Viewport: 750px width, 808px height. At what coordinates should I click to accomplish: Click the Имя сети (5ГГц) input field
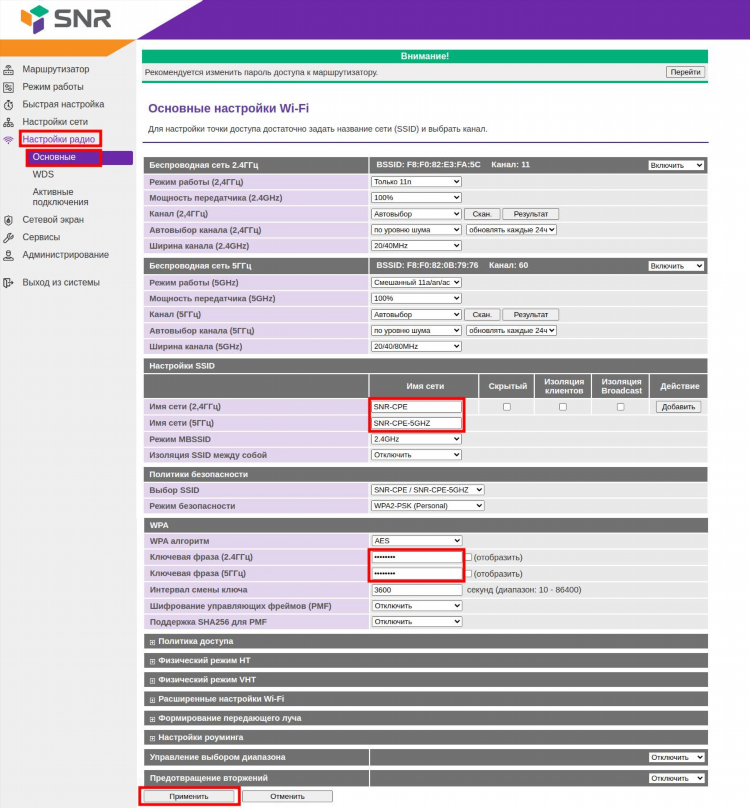pyautogui.click(x=416, y=423)
